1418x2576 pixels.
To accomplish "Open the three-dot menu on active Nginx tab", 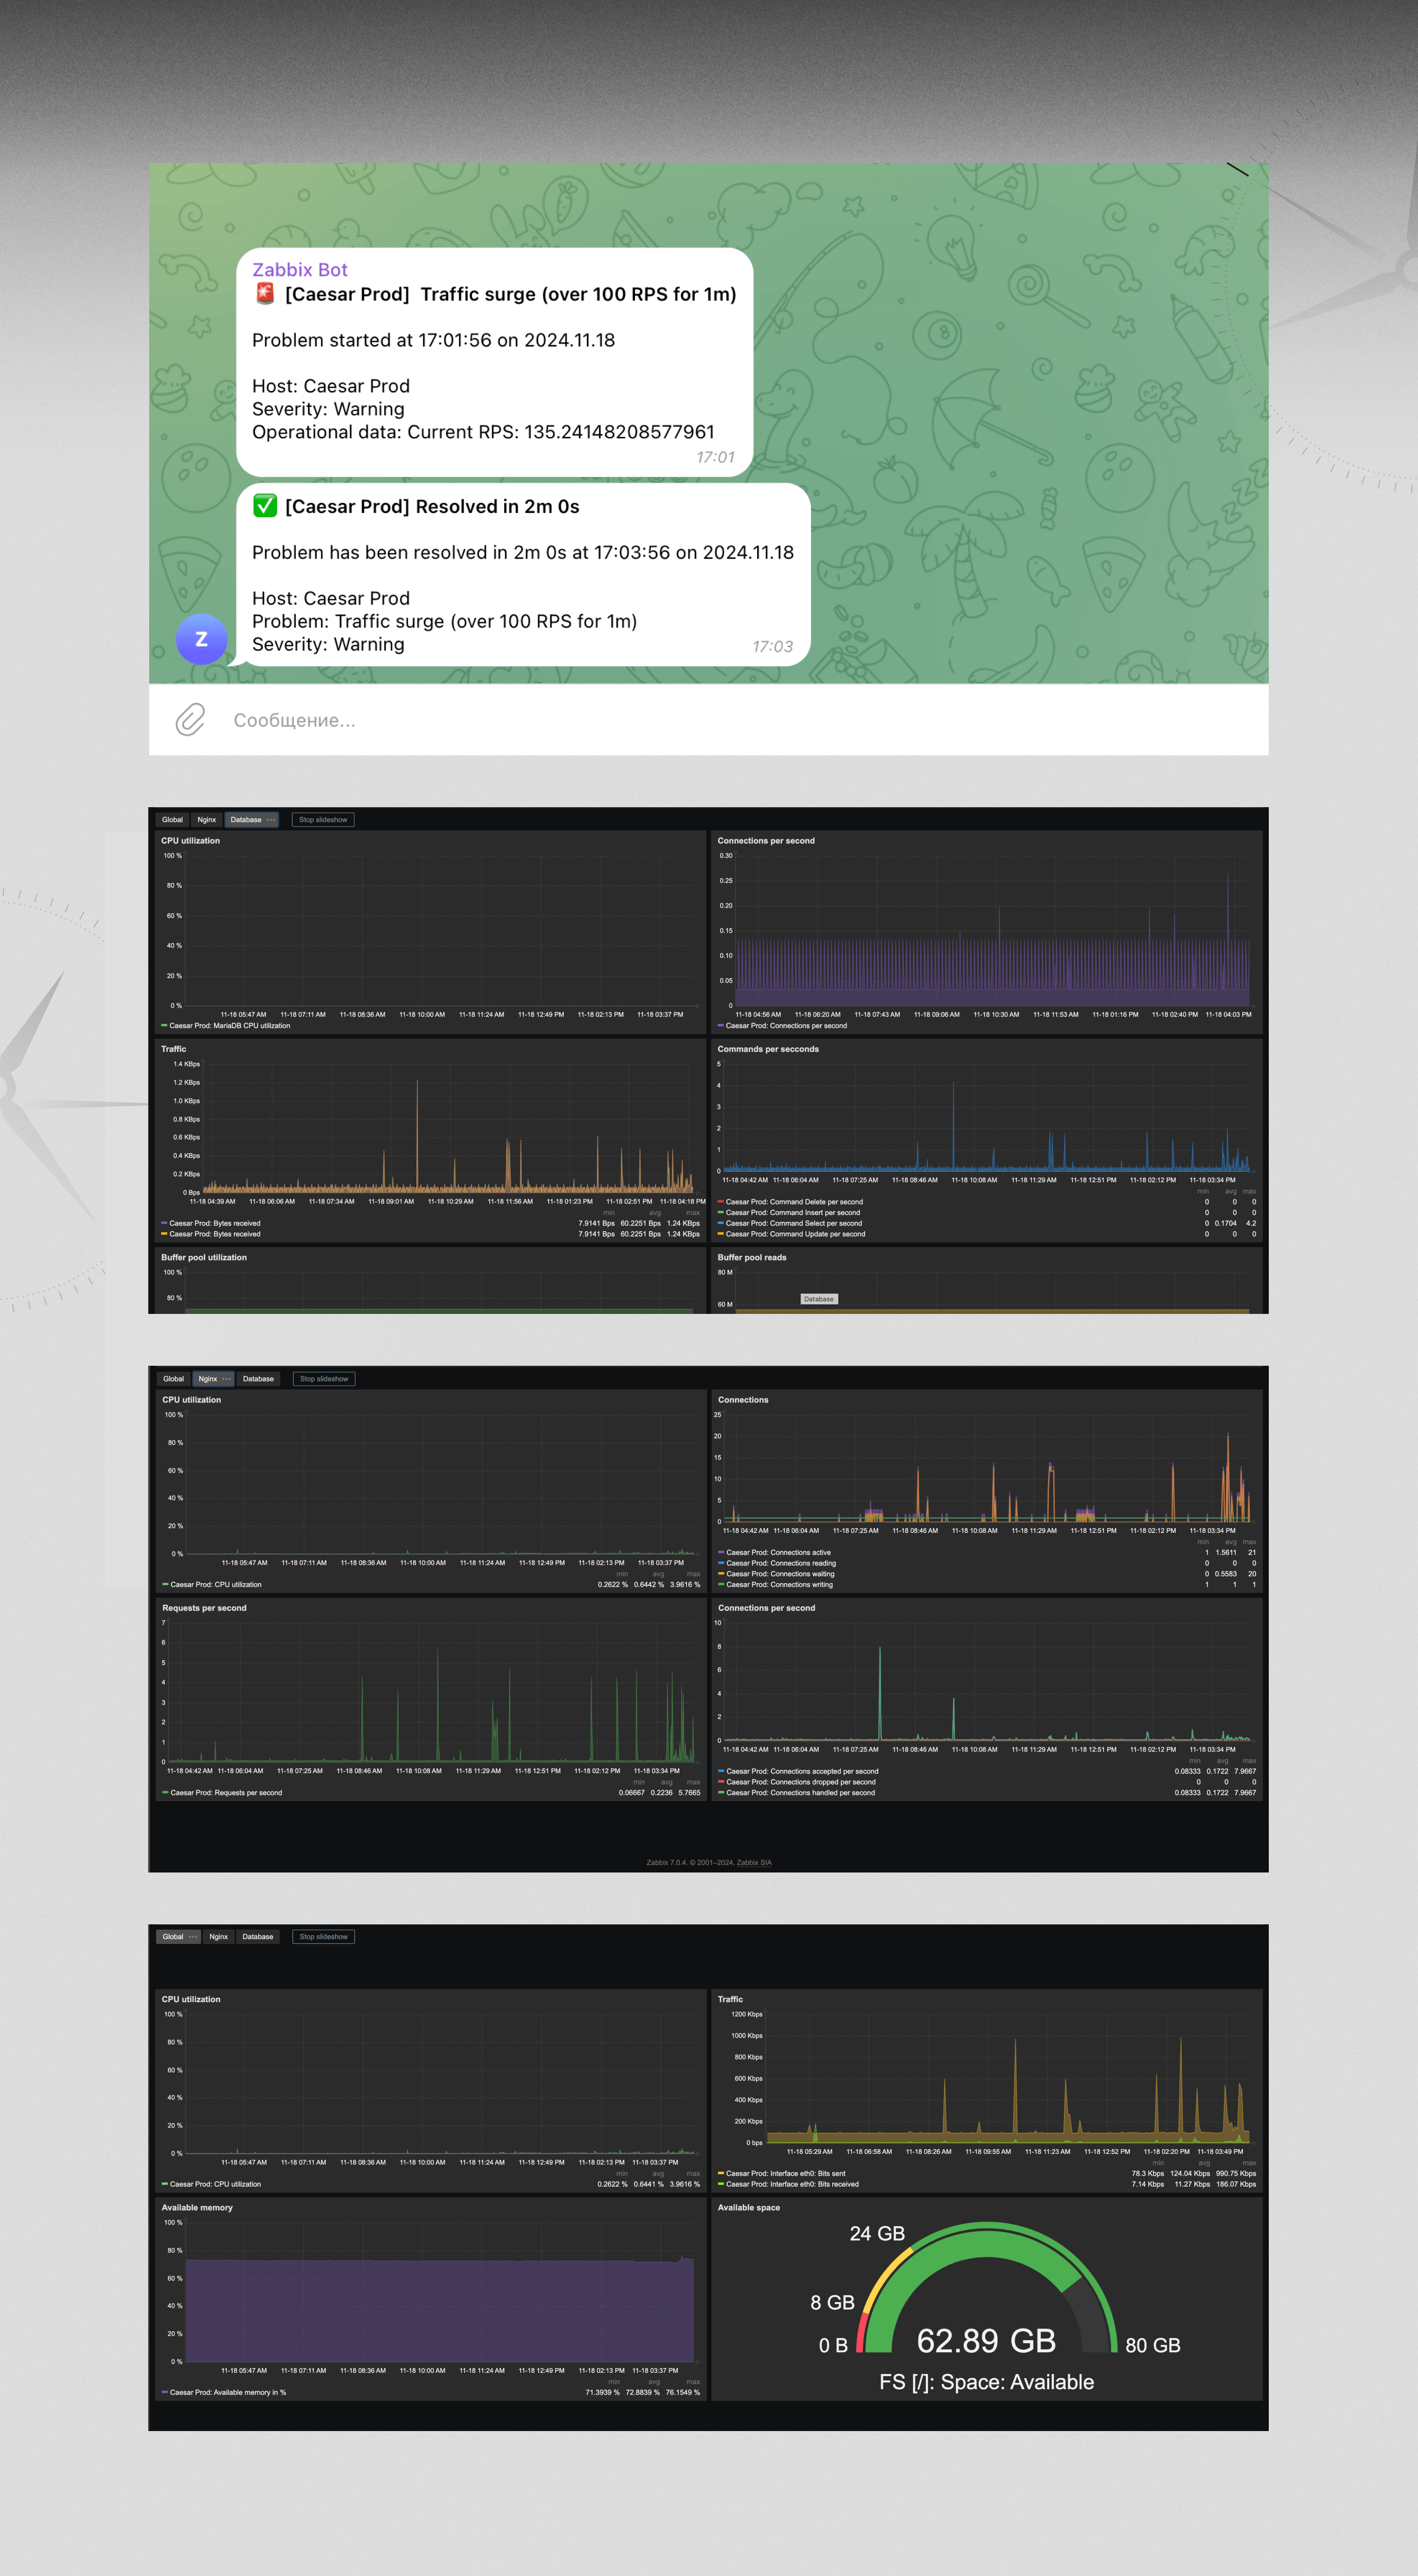I will pyautogui.click(x=227, y=1379).
